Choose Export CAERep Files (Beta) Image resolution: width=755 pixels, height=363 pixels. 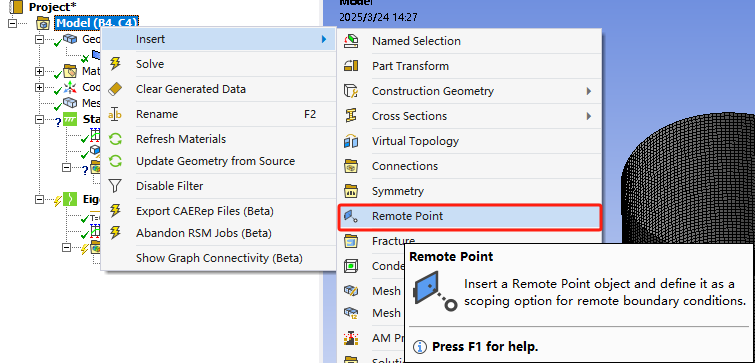coord(219,211)
